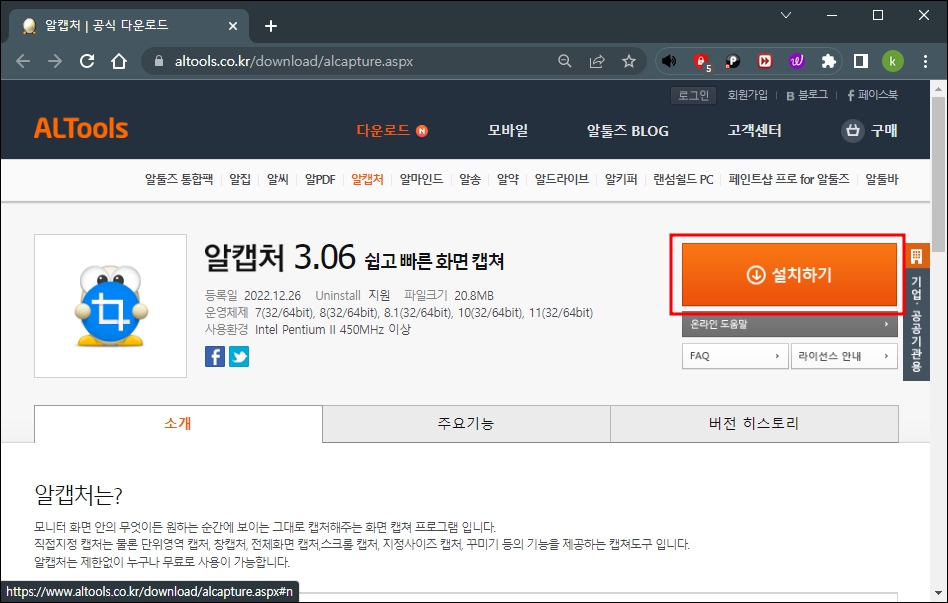Image resolution: width=948 pixels, height=603 pixels.
Task: Share the page via the Facebook icon
Action: (x=214, y=355)
